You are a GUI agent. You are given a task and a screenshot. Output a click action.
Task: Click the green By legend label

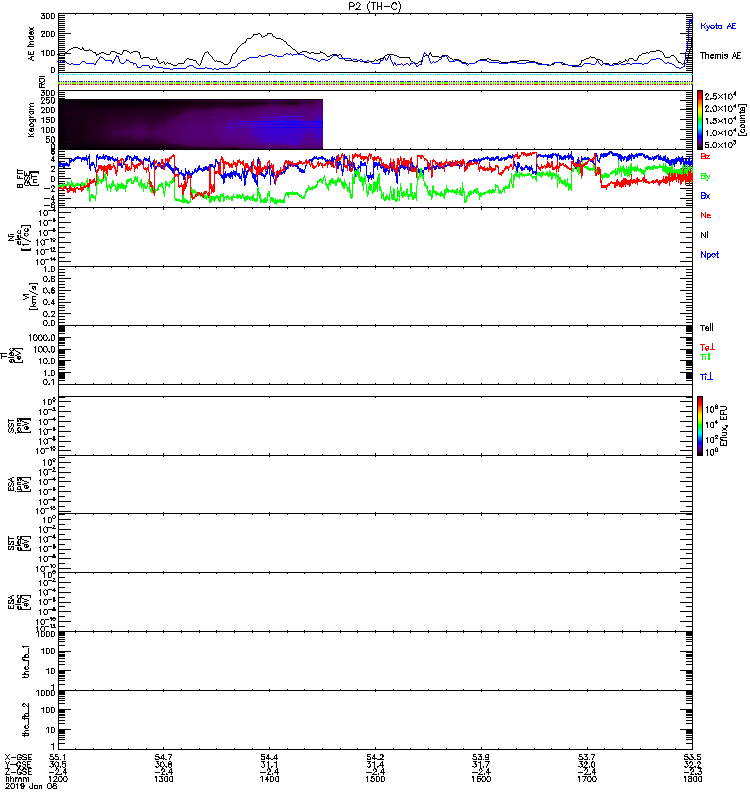tap(706, 176)
